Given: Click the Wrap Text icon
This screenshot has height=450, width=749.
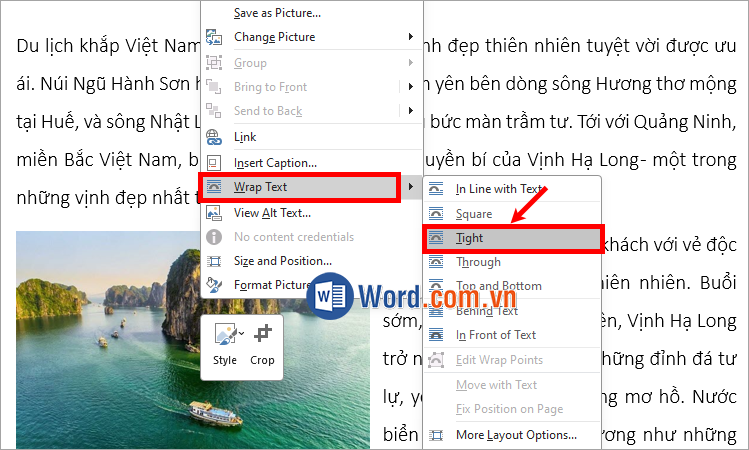Looking at the screenshot, I should point(214,187).
